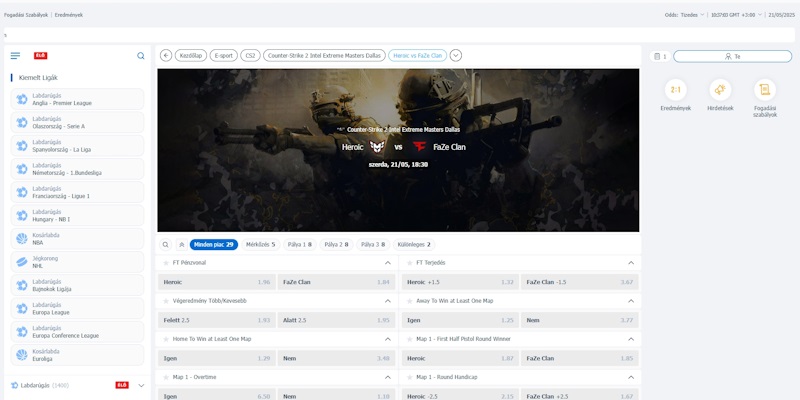Image resolution: width=800 pixels, height=400 pixels.
Task: Collapse Home To Win at Least One Map
Action: click(388, 339)
